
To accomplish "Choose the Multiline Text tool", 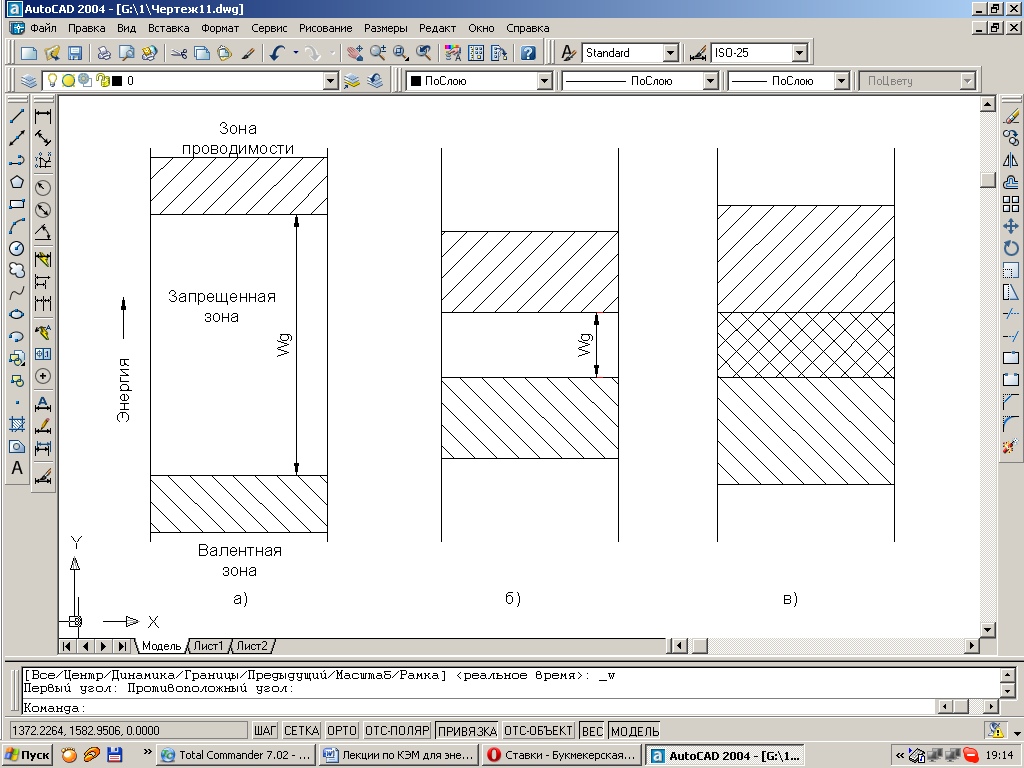I will click(17, 468).
